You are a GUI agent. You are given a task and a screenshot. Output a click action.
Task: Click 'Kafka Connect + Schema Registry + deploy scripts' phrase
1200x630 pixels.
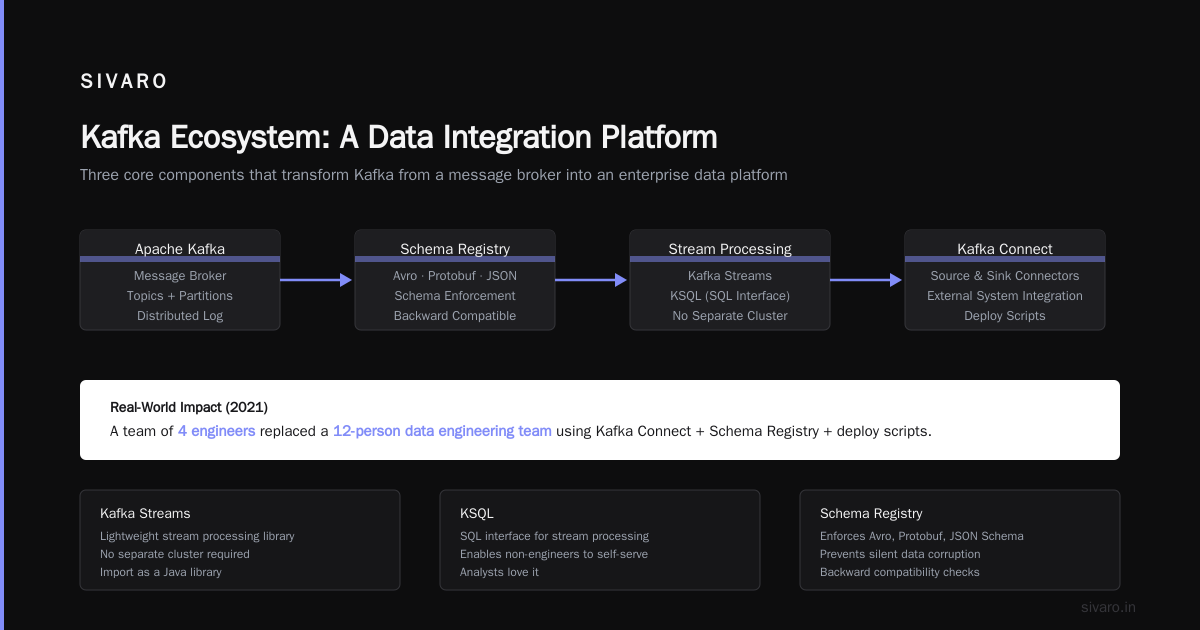(761, 432)
